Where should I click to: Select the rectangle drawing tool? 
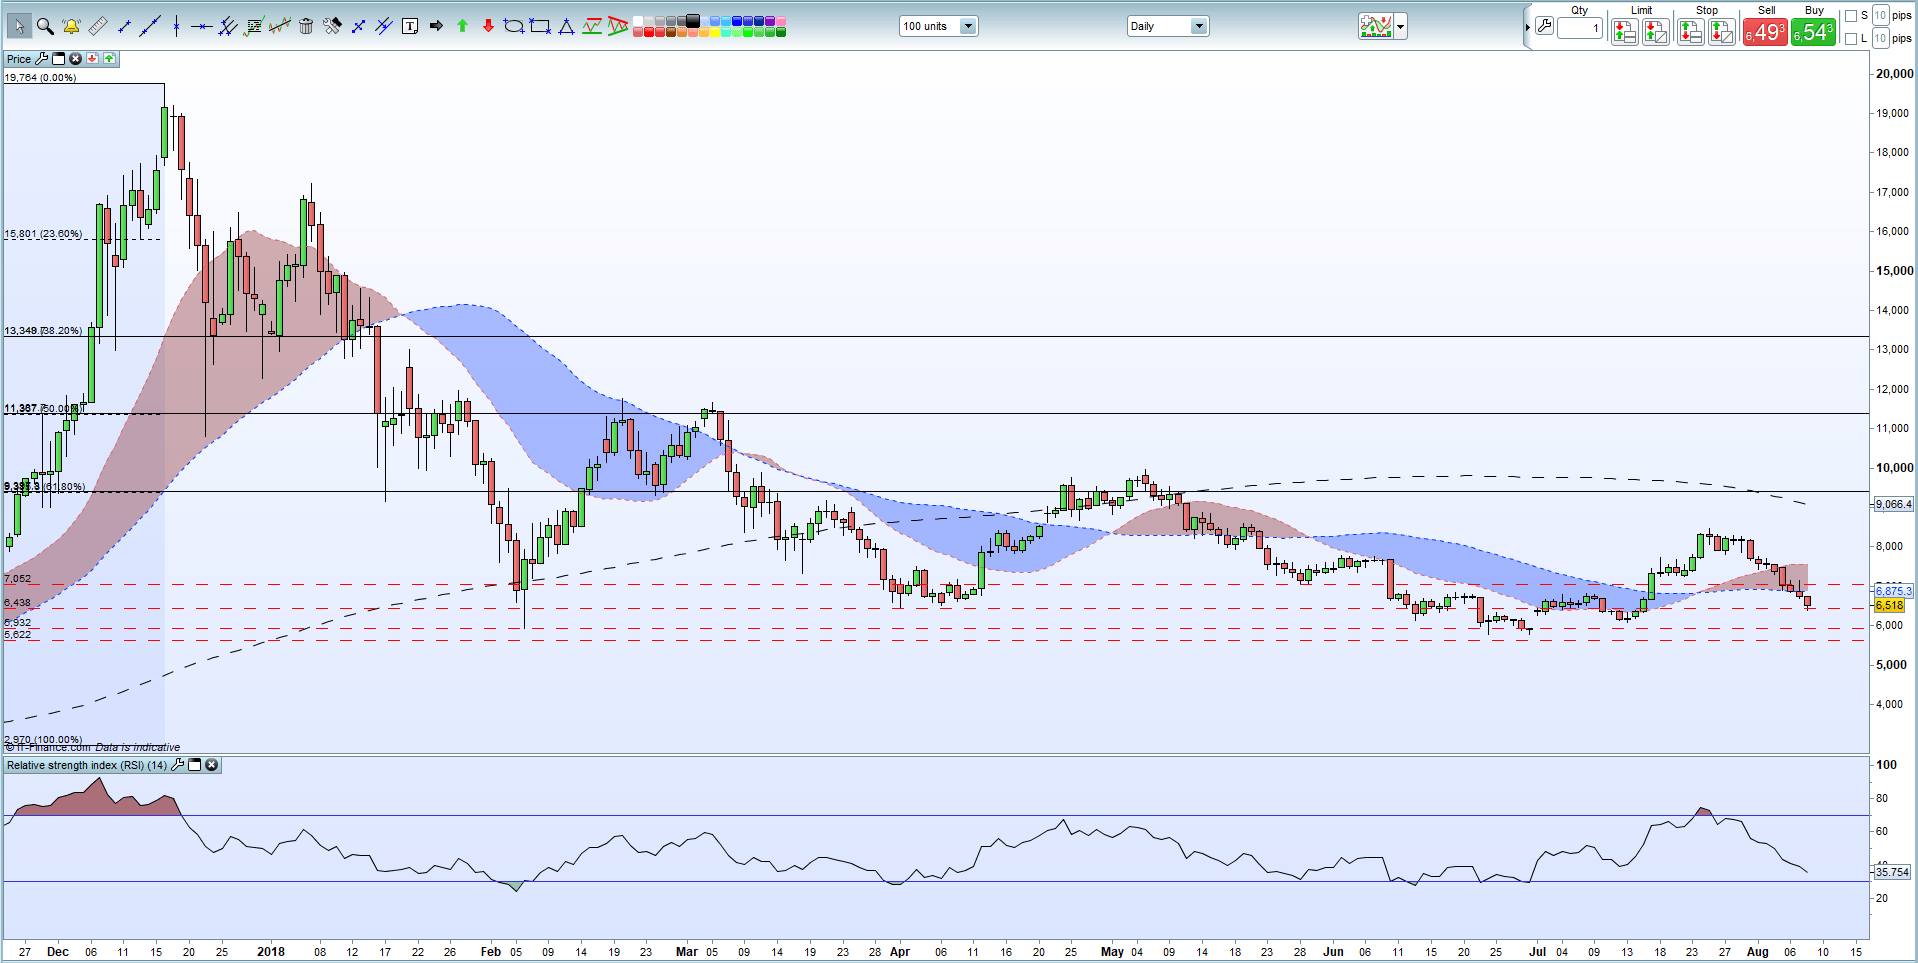(x=540, y=26)
